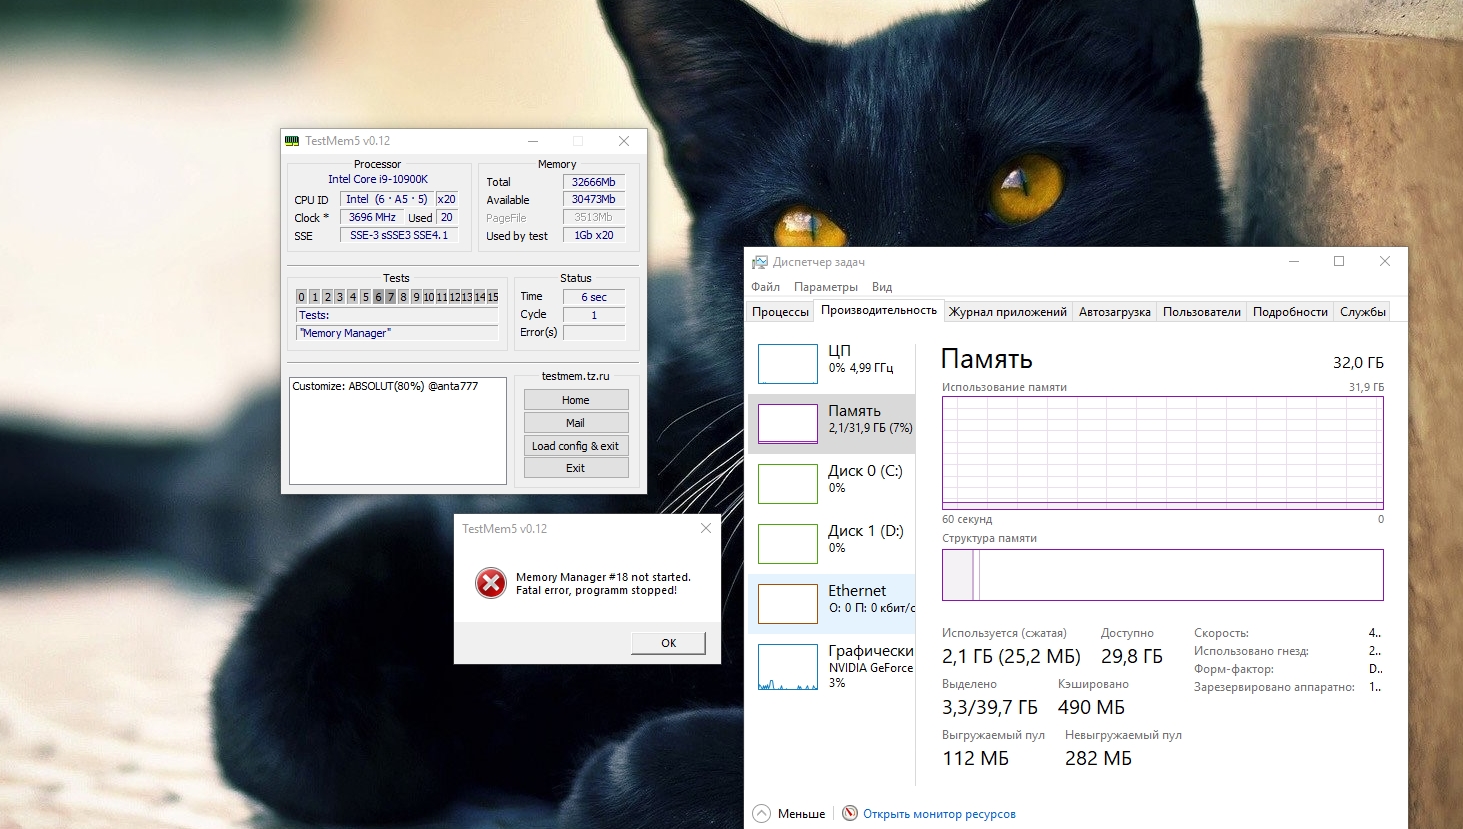Click the Task Manager title bar icon
Screen dimensions: 1463x829
(760, 262)
